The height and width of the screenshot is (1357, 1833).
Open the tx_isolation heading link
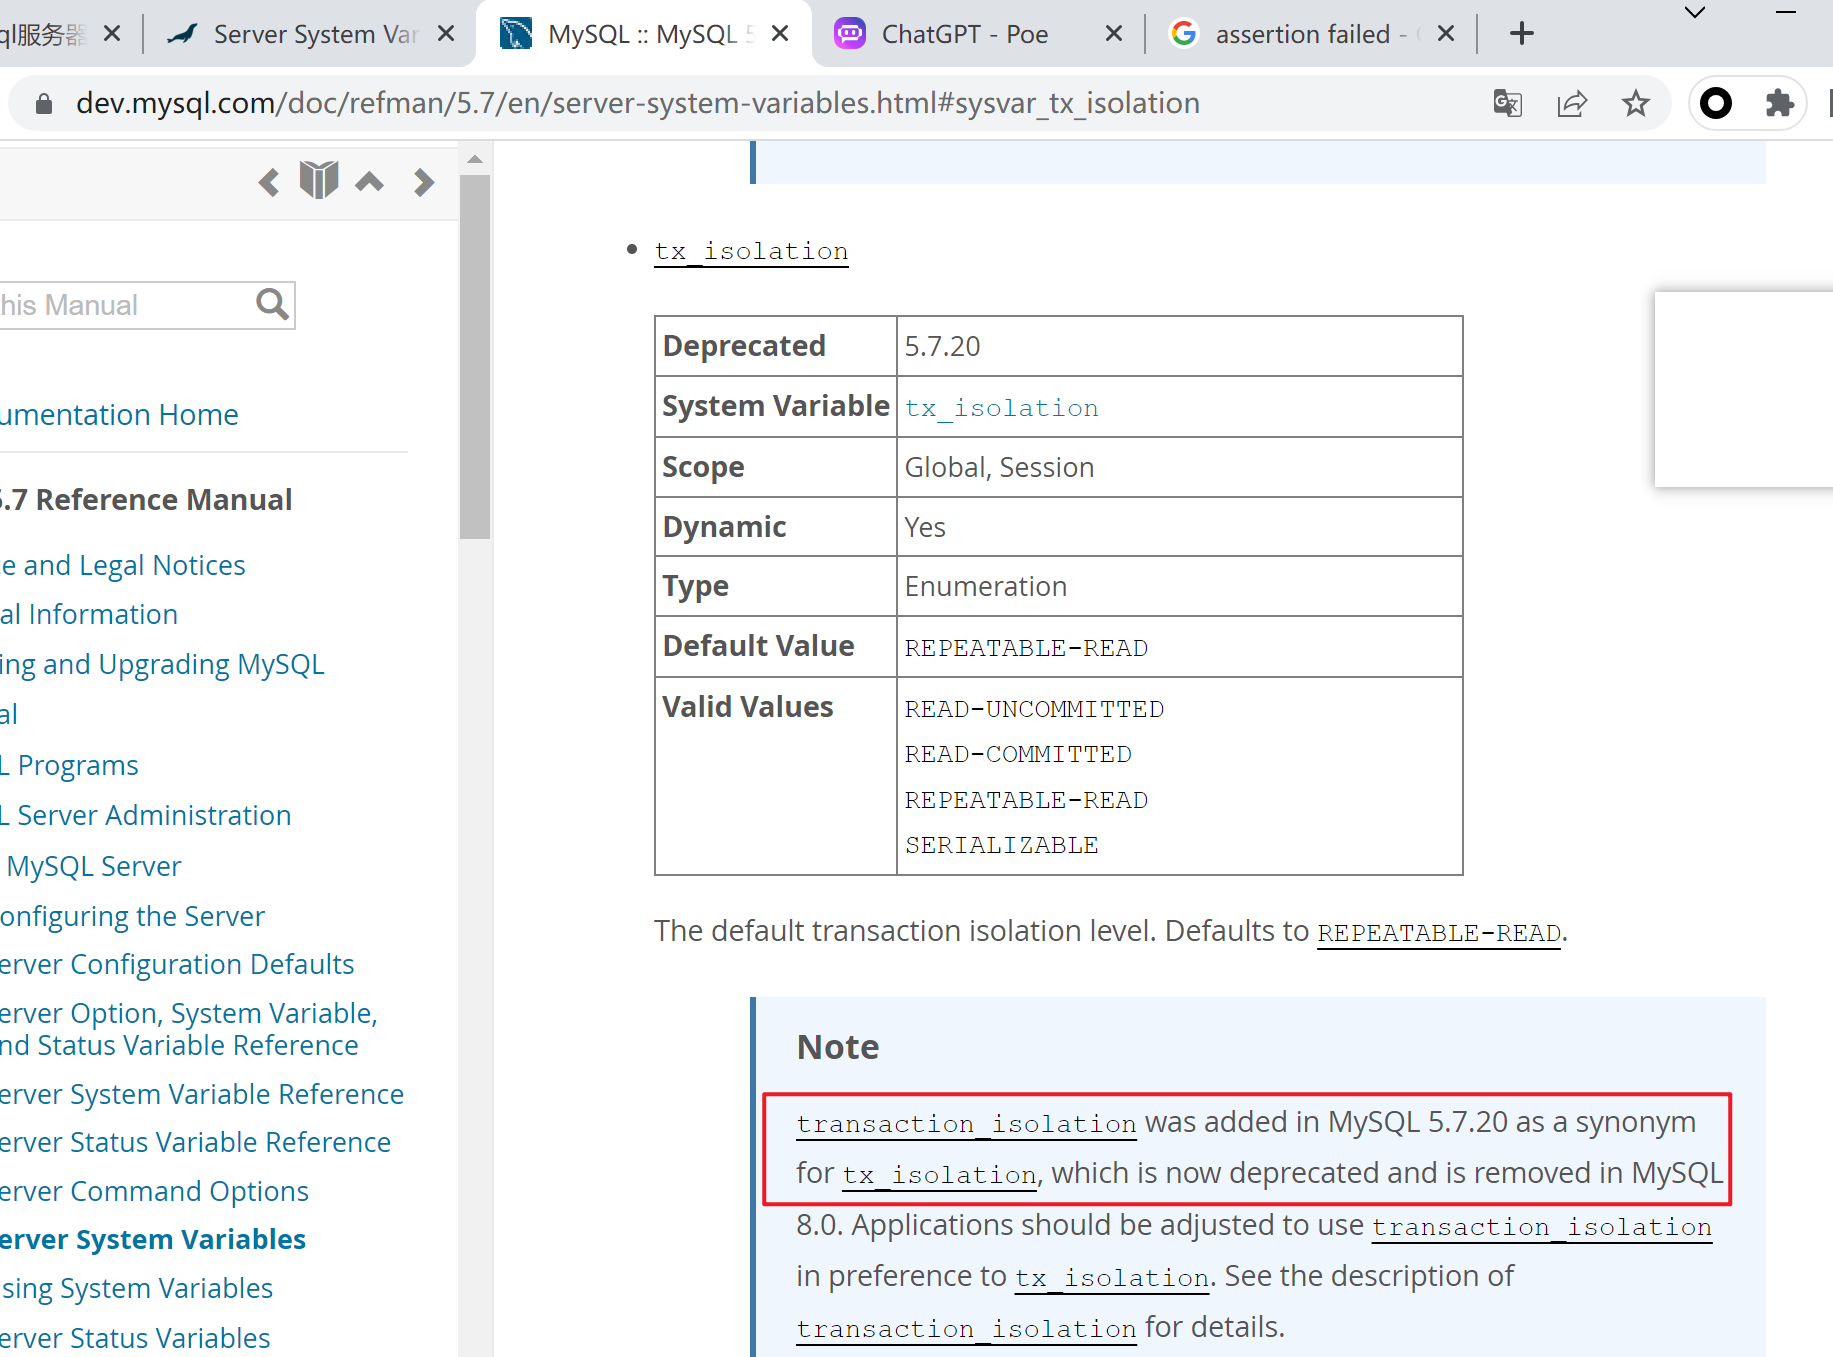(751, 251)
